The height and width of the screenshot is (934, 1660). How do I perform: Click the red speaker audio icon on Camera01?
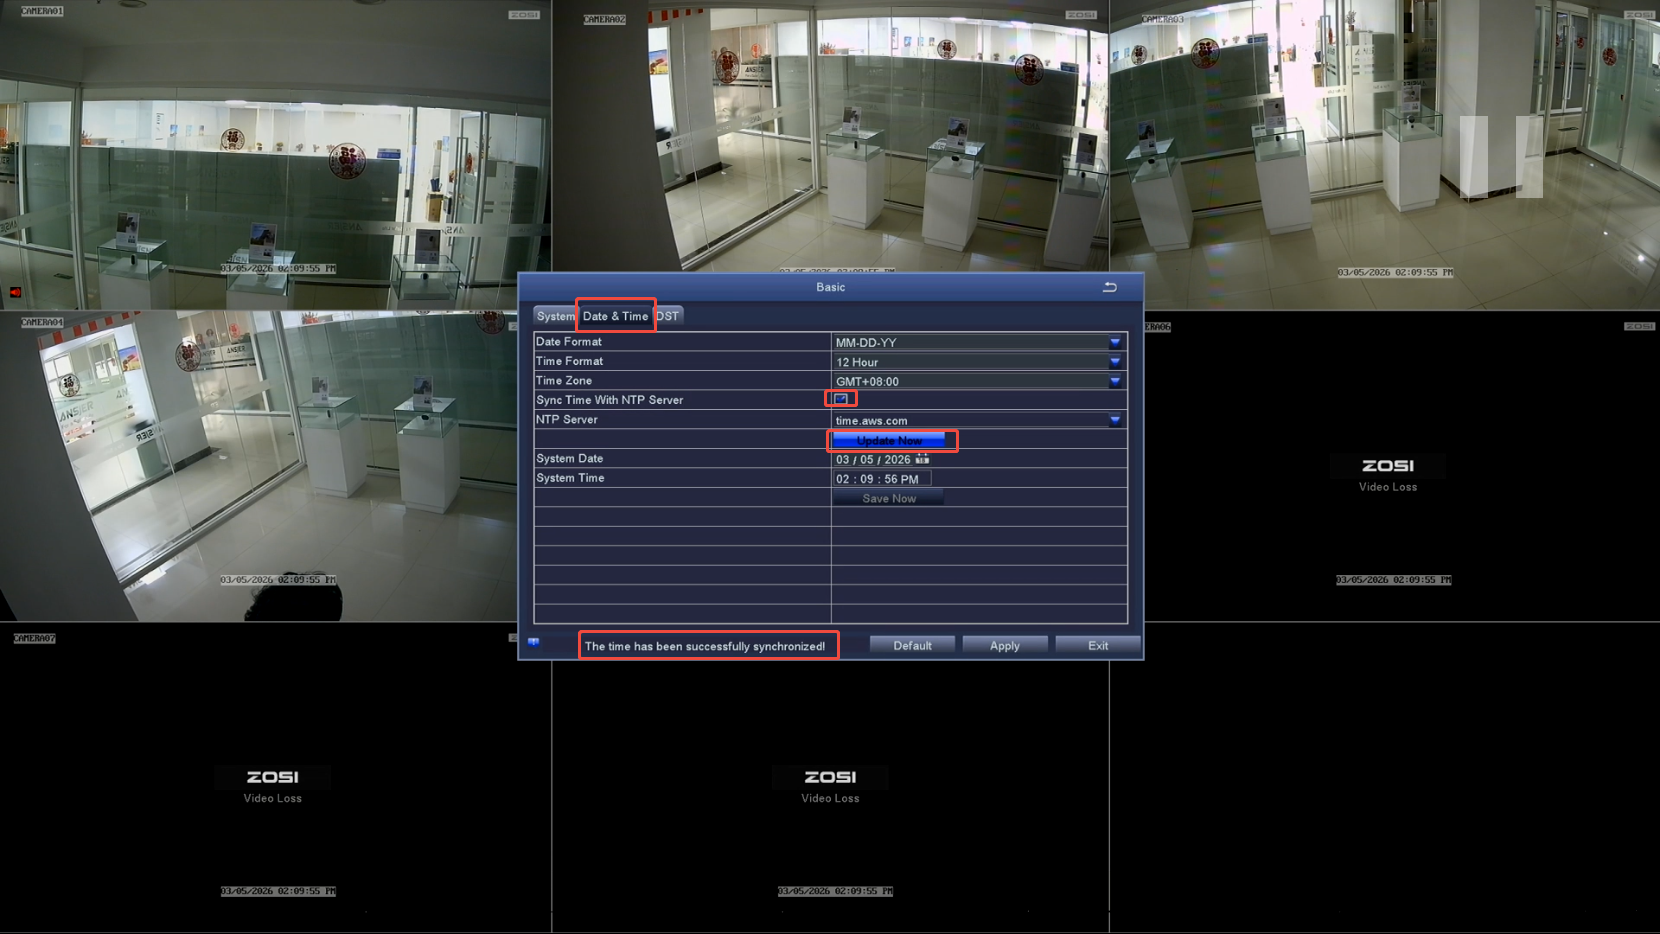click(15, 292)
